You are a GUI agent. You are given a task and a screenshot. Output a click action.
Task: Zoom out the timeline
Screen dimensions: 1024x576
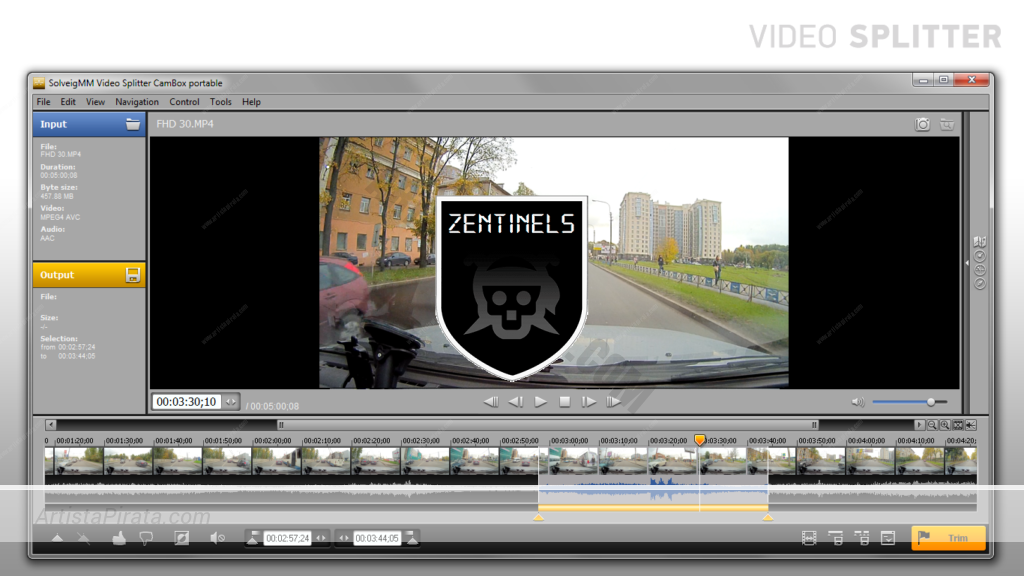tap(933, 425)
